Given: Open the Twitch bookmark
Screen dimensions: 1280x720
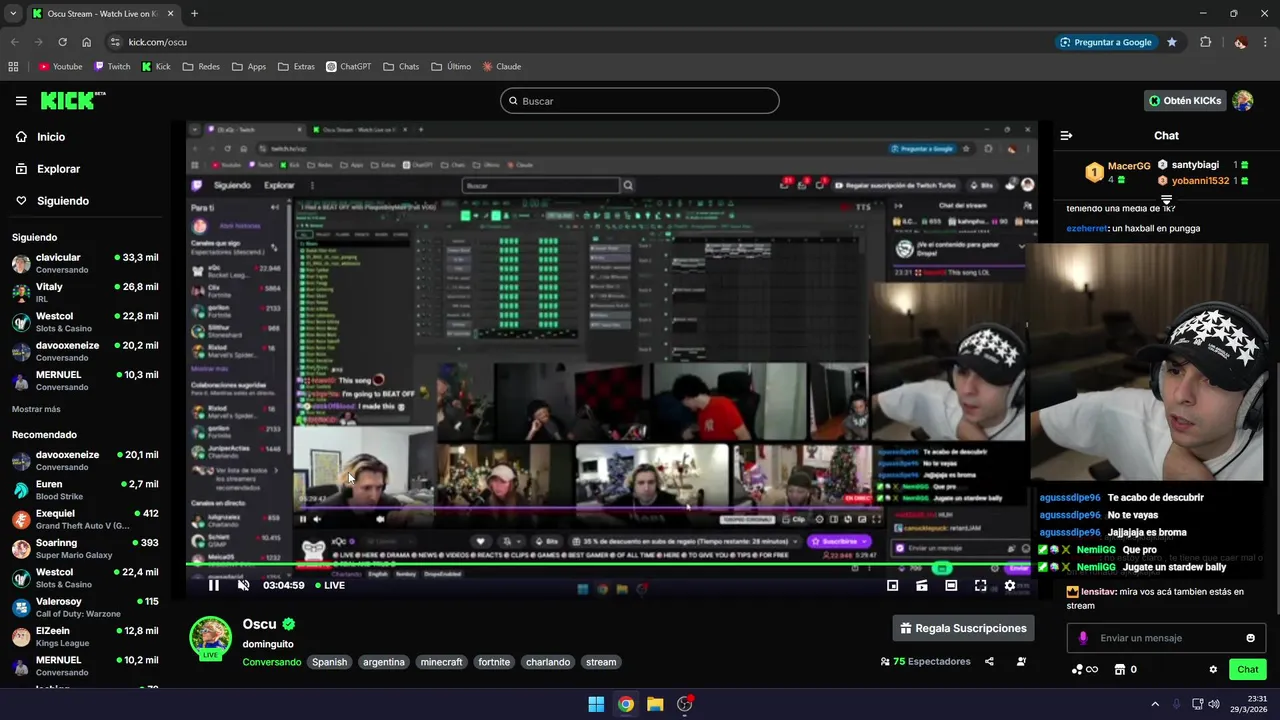Looking at the screenshot, I should click(112, 66).
